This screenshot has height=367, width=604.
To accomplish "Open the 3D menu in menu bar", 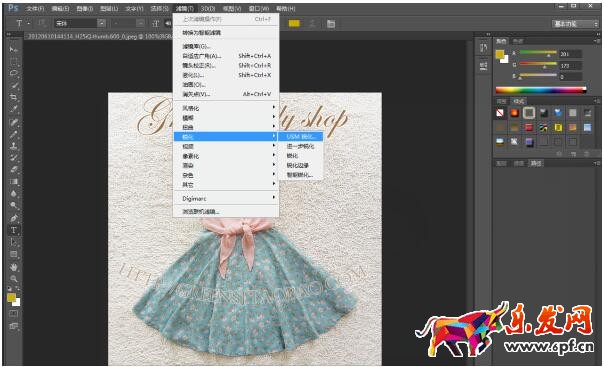I will pos(208,8).
